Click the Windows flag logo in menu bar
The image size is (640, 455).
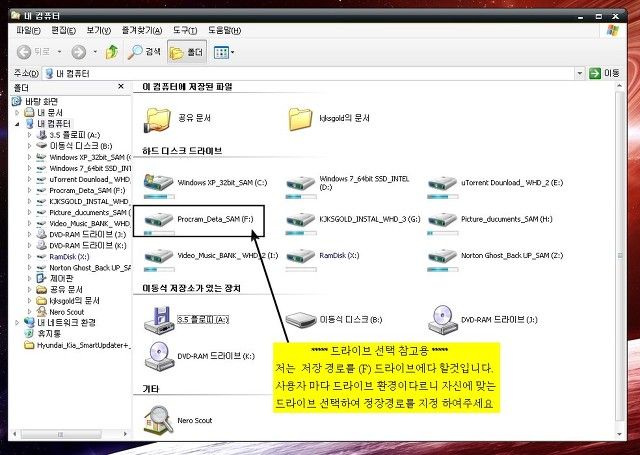click(x=613, y=30)
